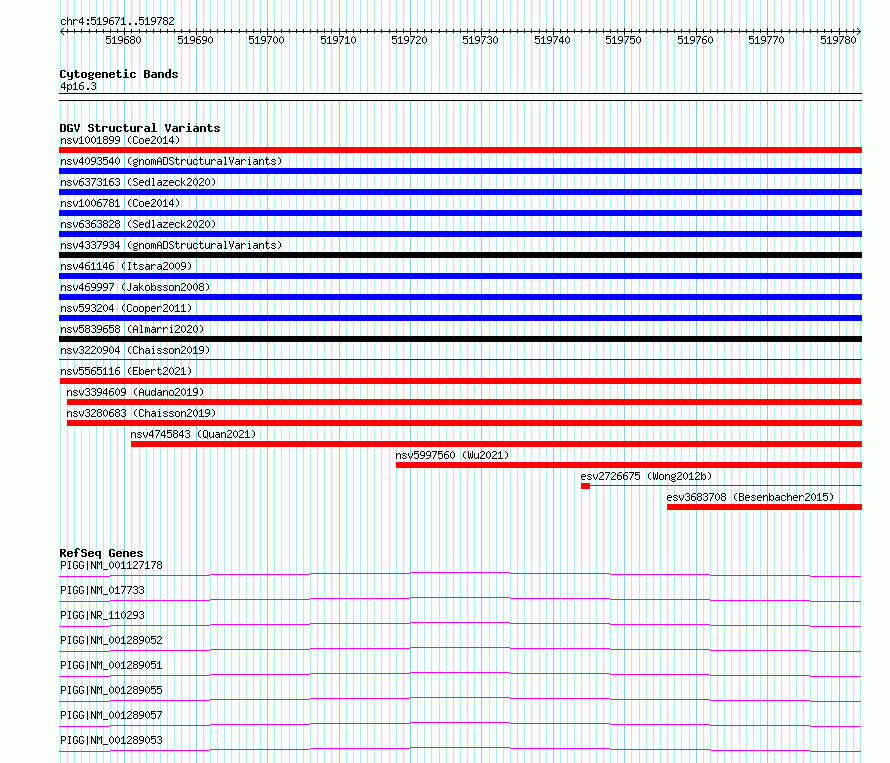Open nsv461146 (Itsara2009) variant
Viewport: 890px width, 763px height.
click(x=126, y=266)
